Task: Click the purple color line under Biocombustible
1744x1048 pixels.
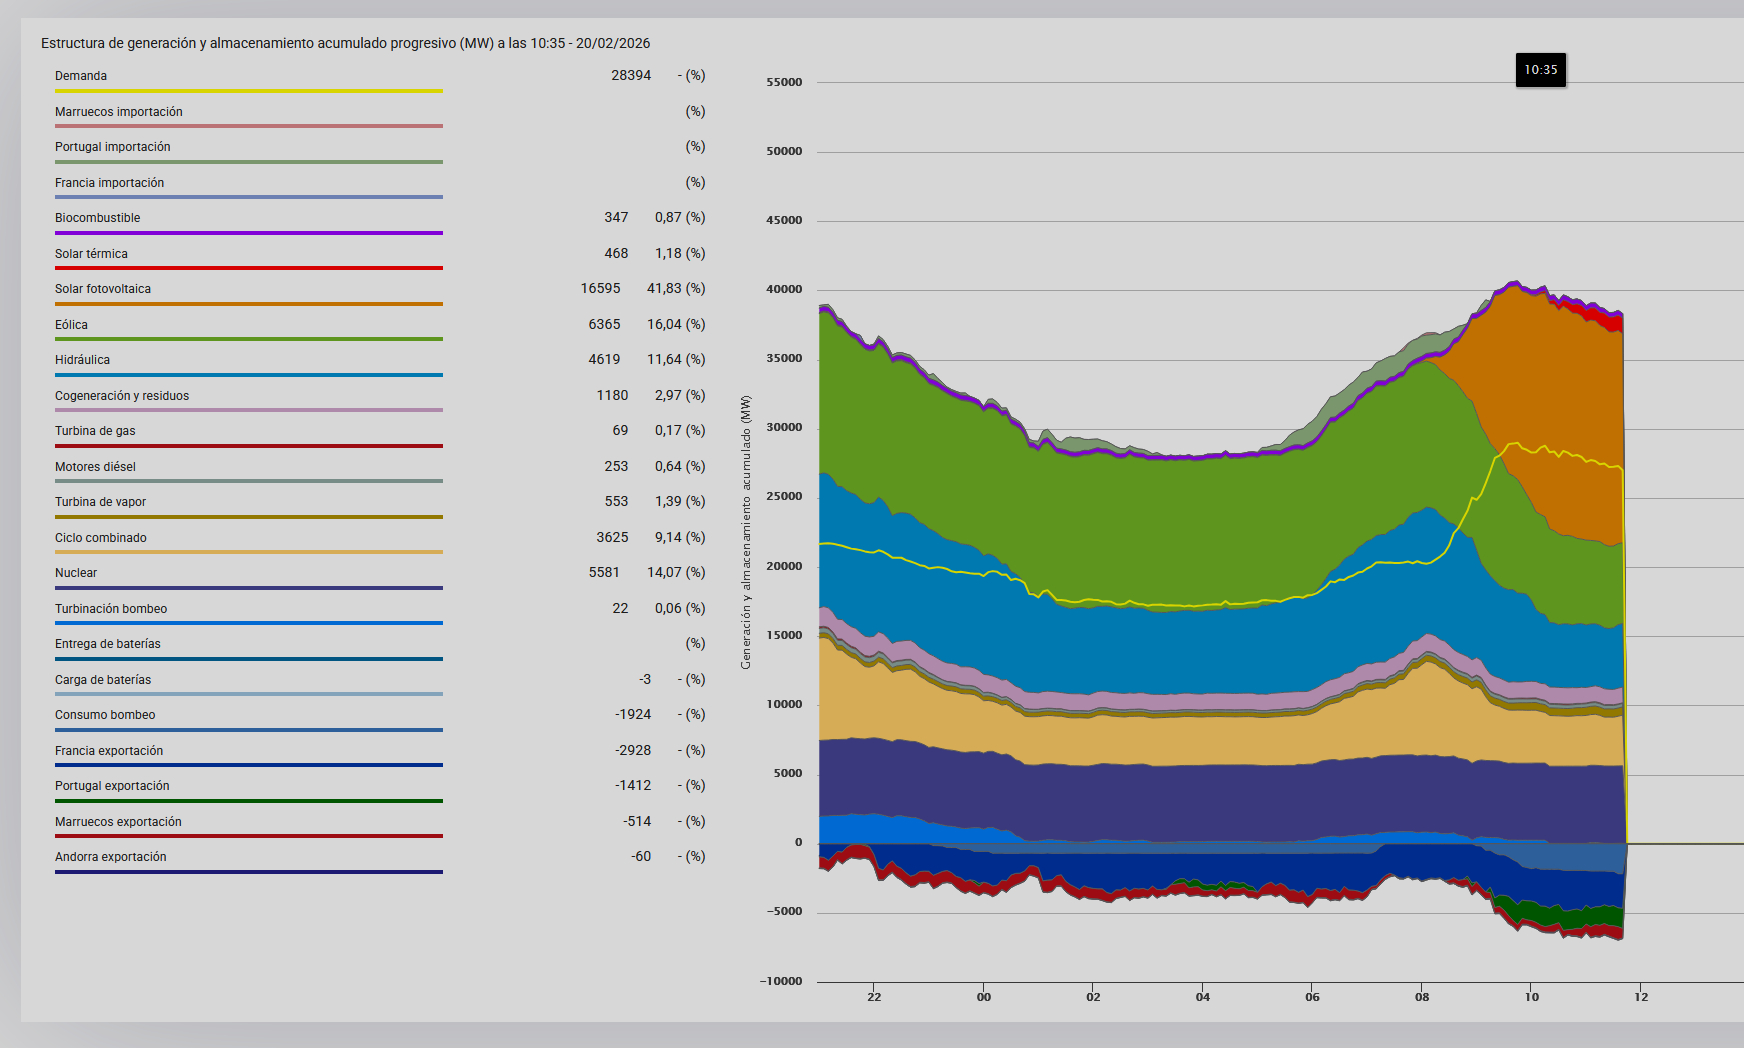Action: click(248, 233)
